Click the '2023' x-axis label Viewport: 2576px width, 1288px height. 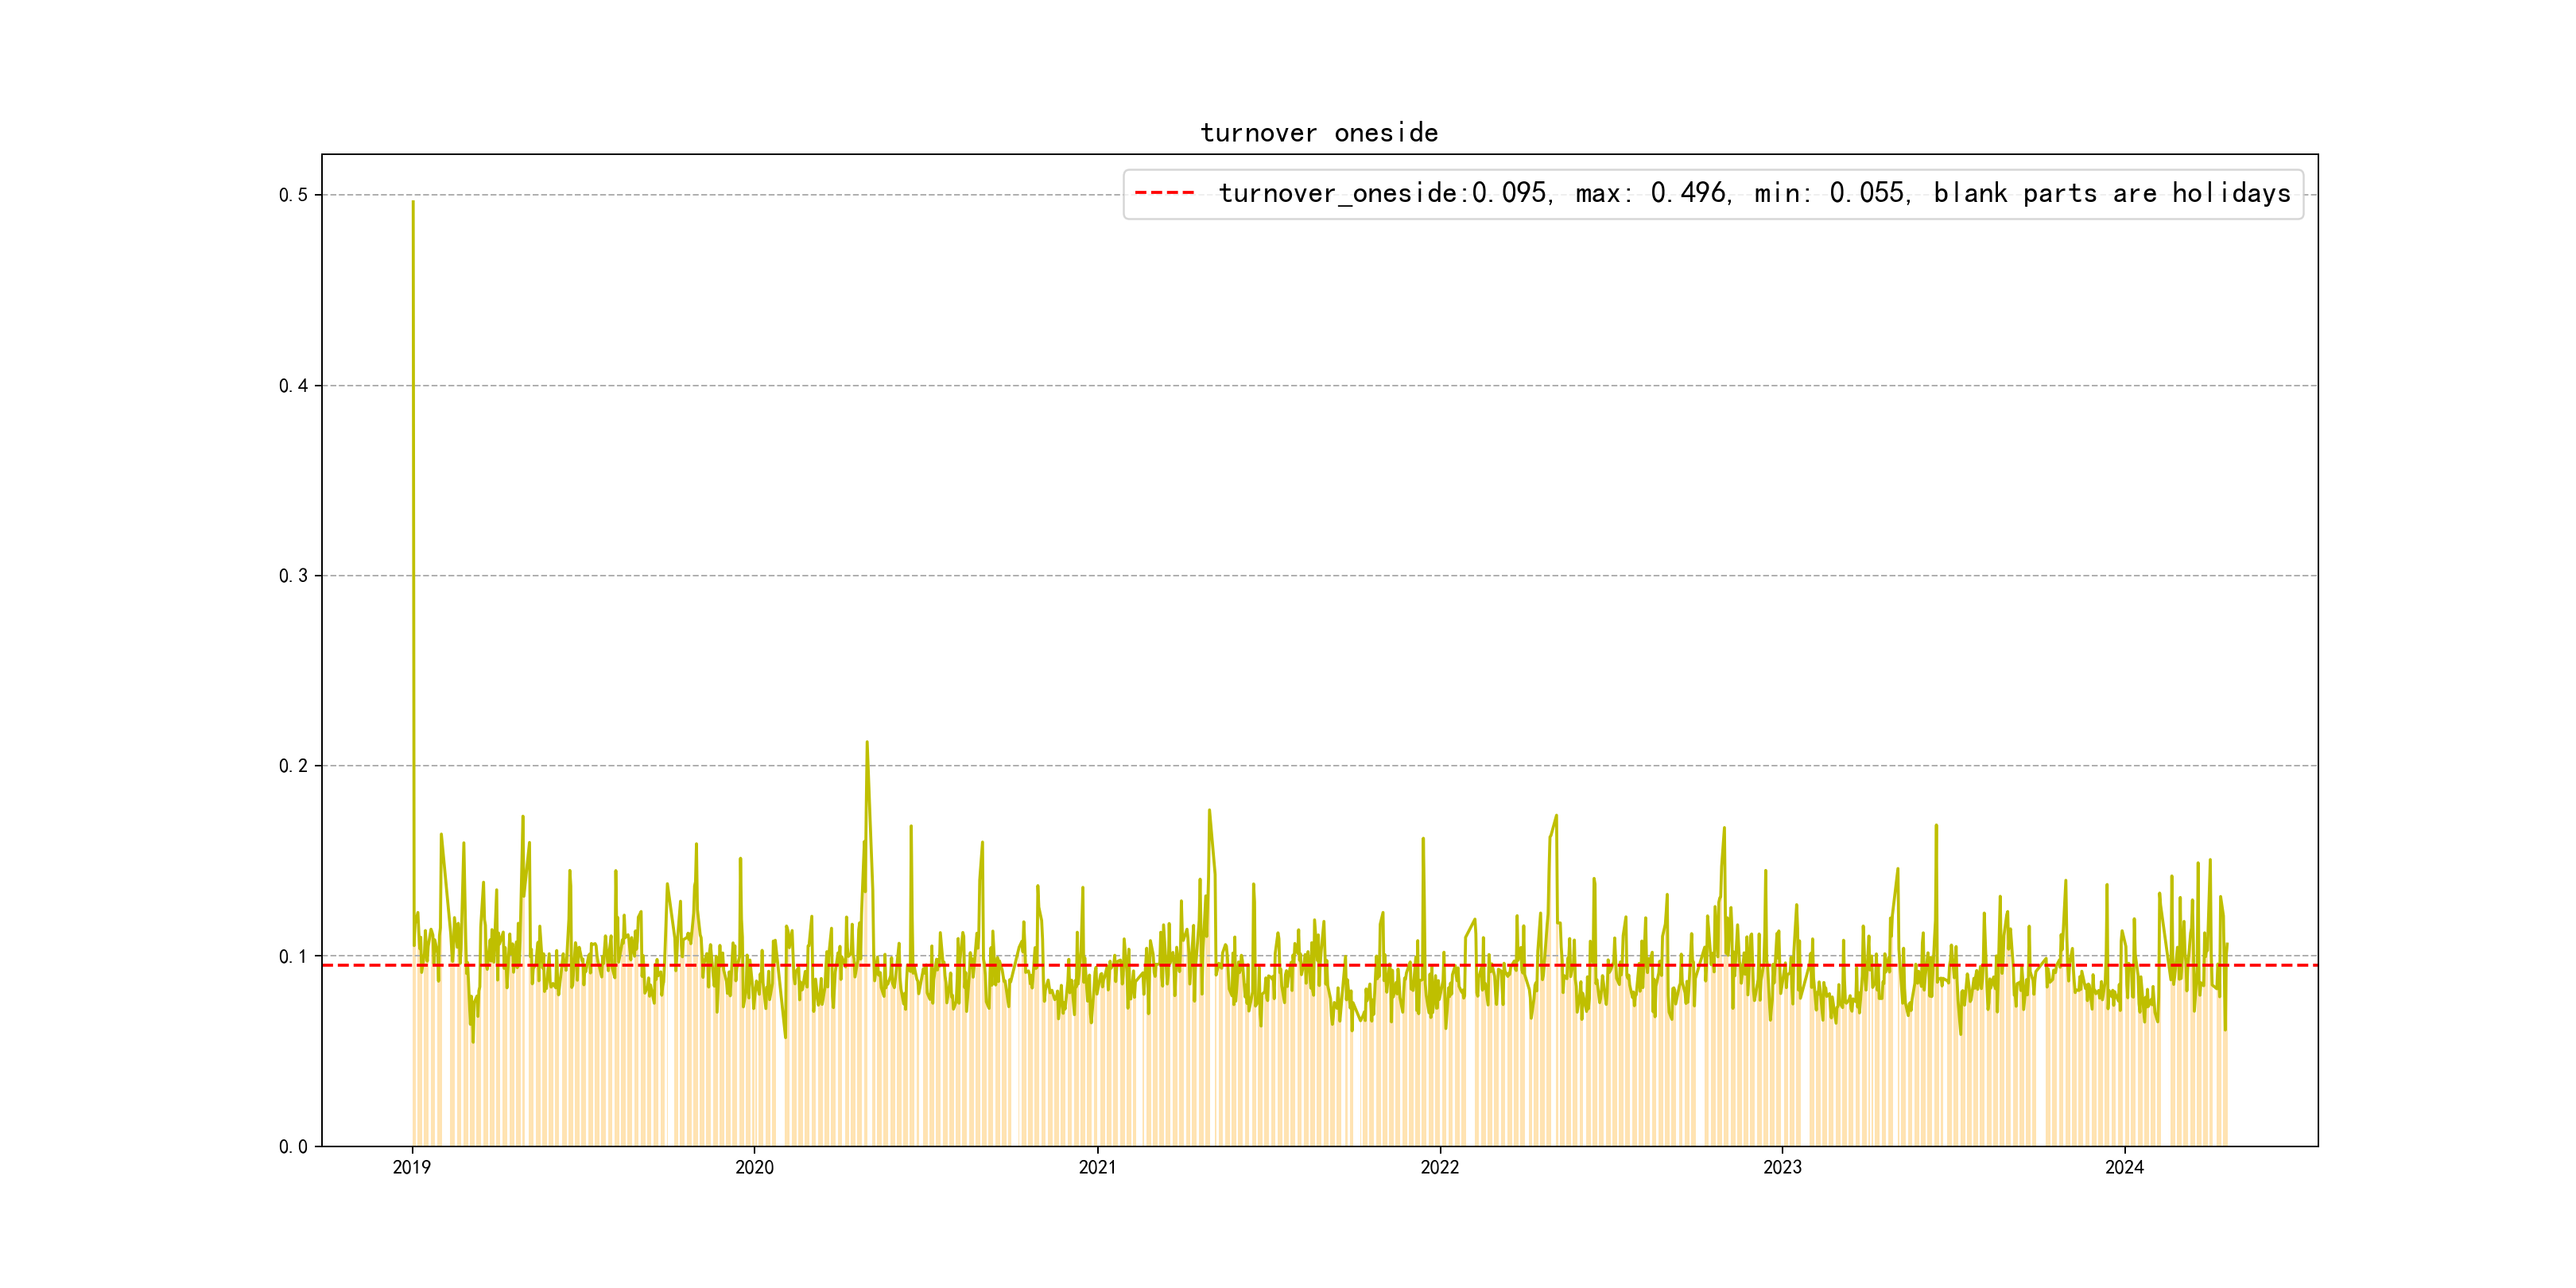(1782, 1167)
